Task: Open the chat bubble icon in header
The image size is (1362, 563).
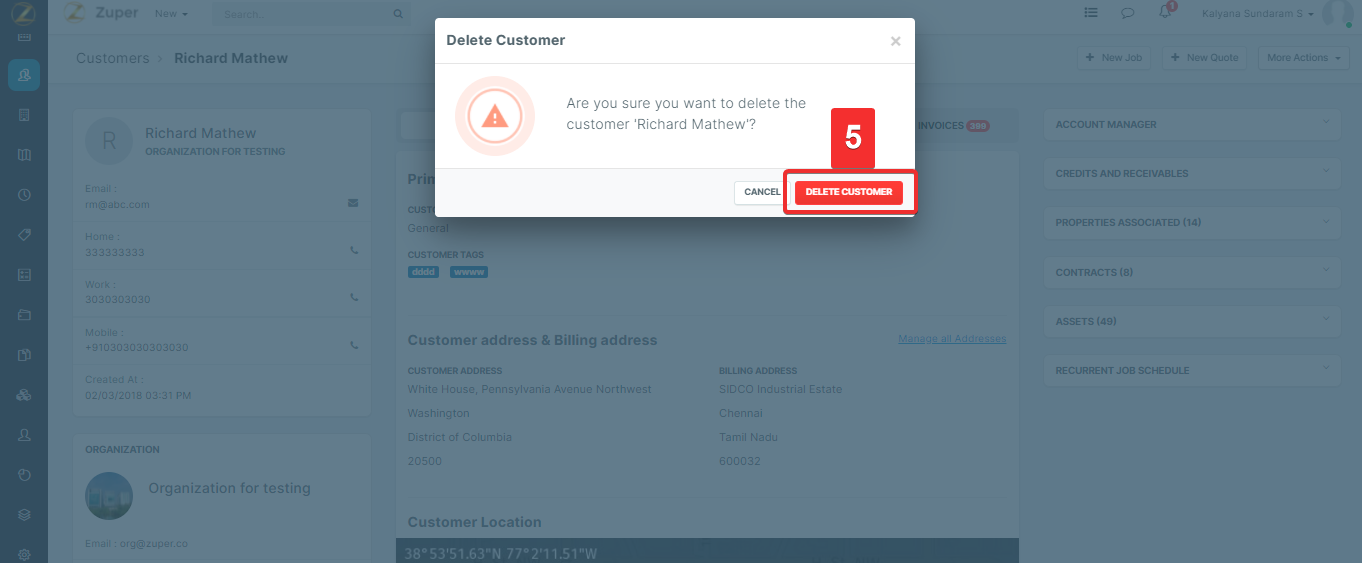Action: (x=1127, y=13)
